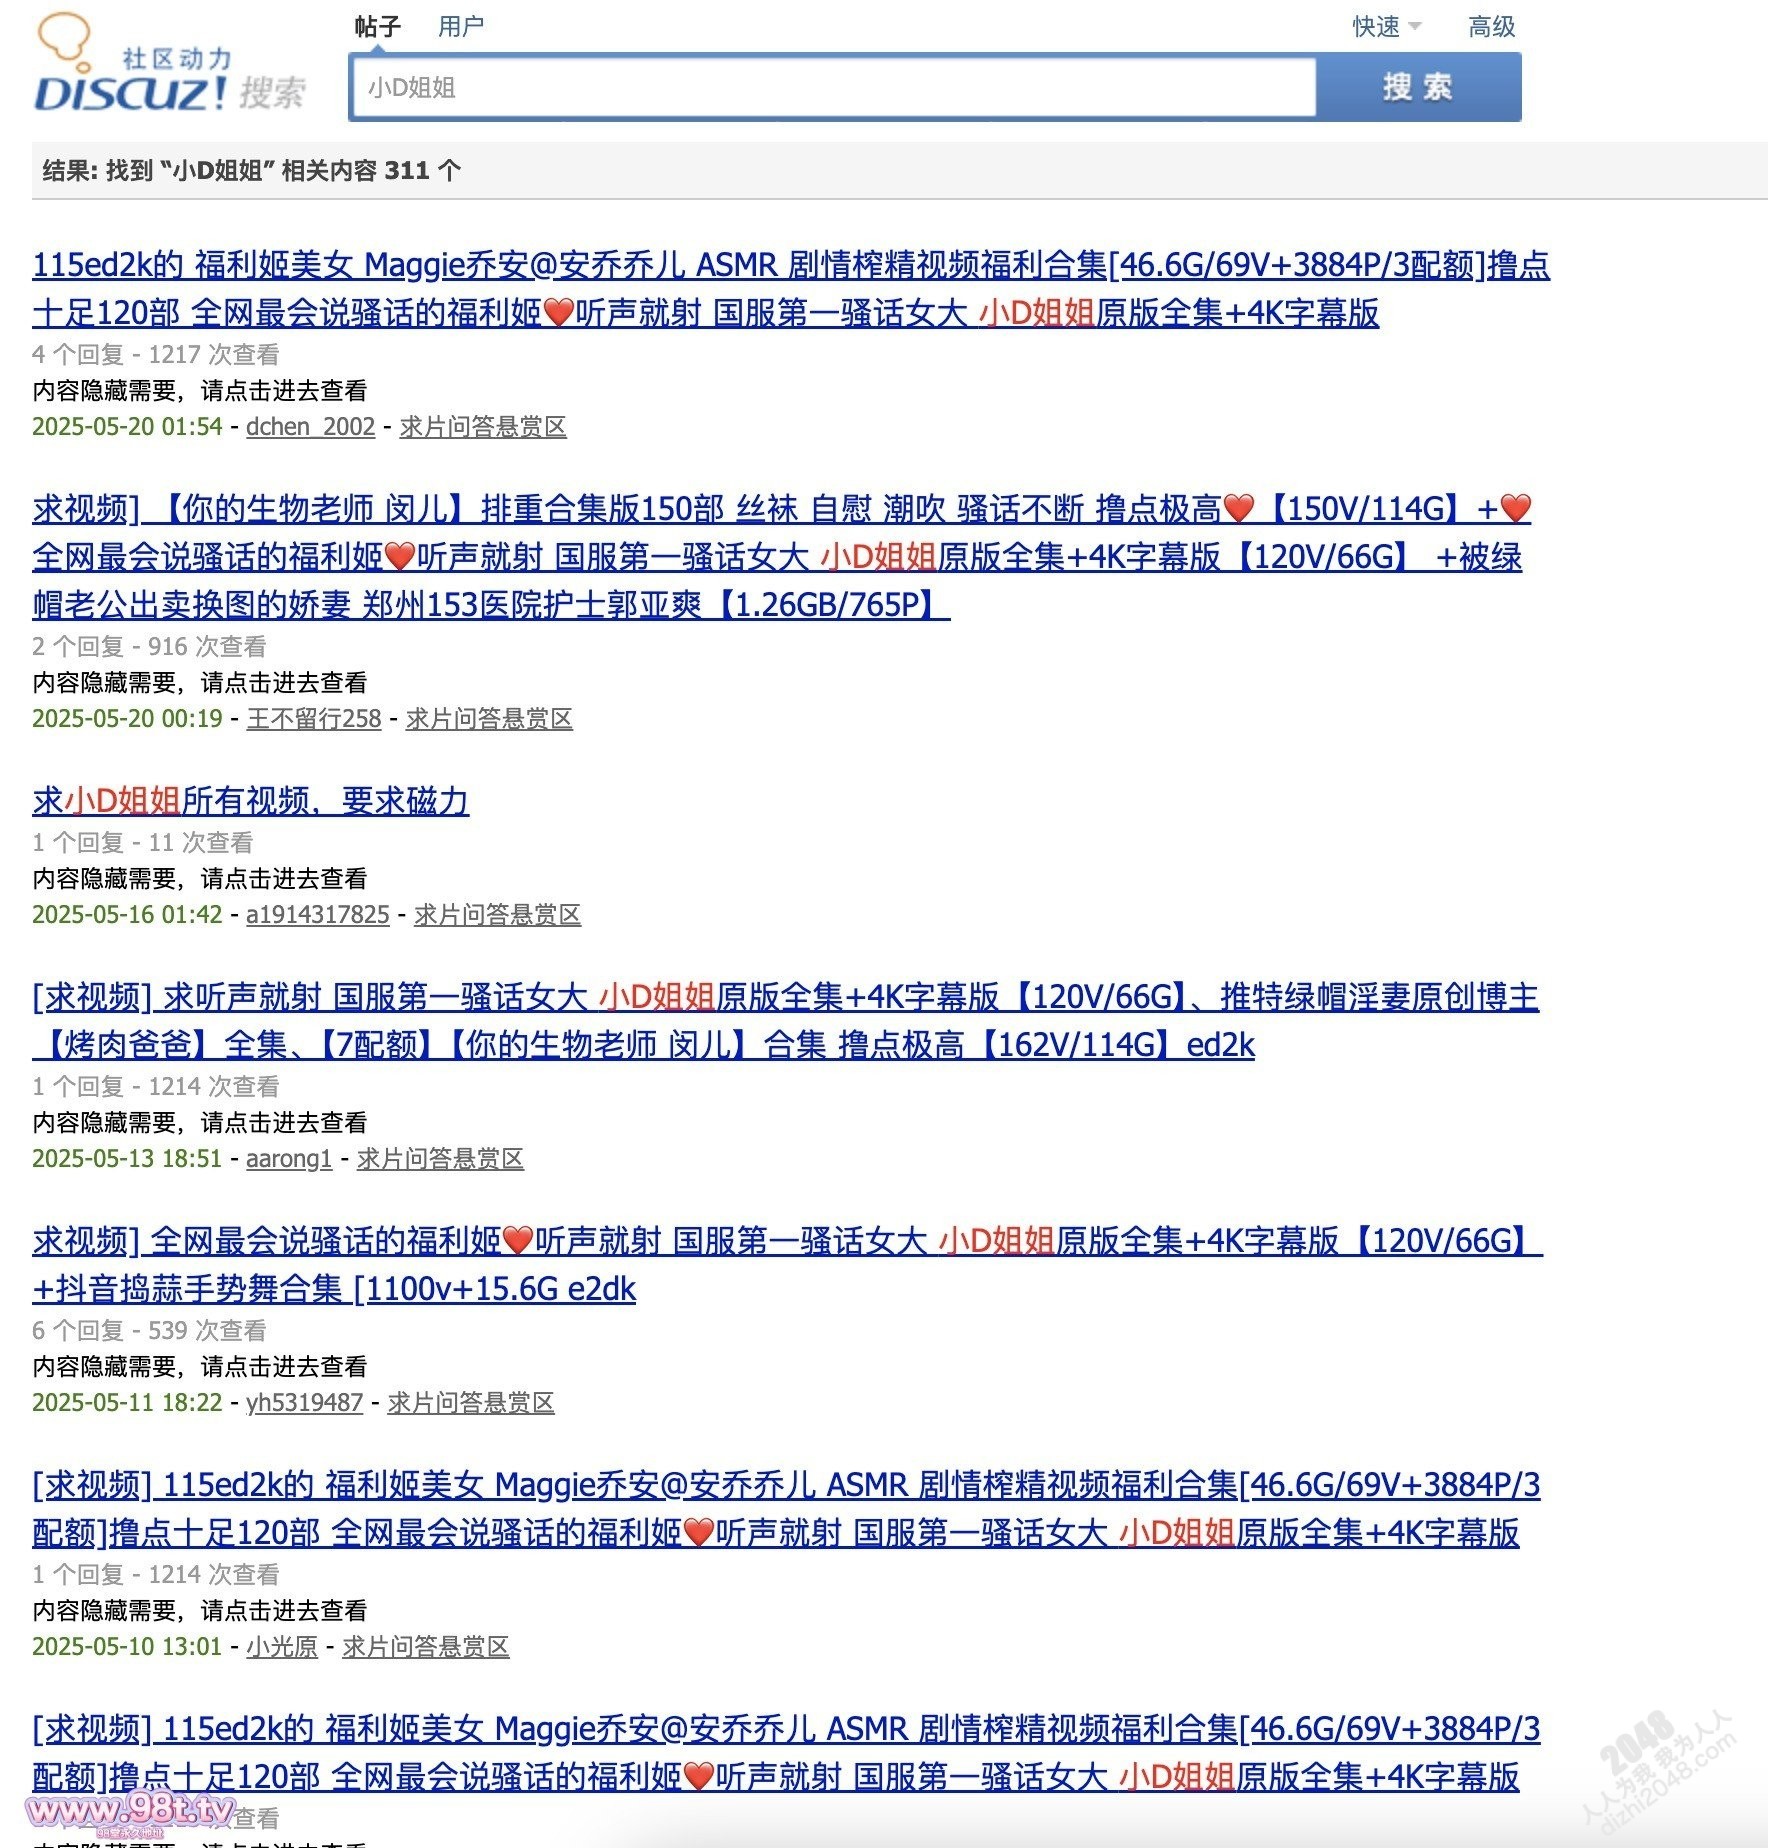The height and width of the screenshot is (1848, 1768).
Task: Focus the search text input field
Action: [833, 88]
